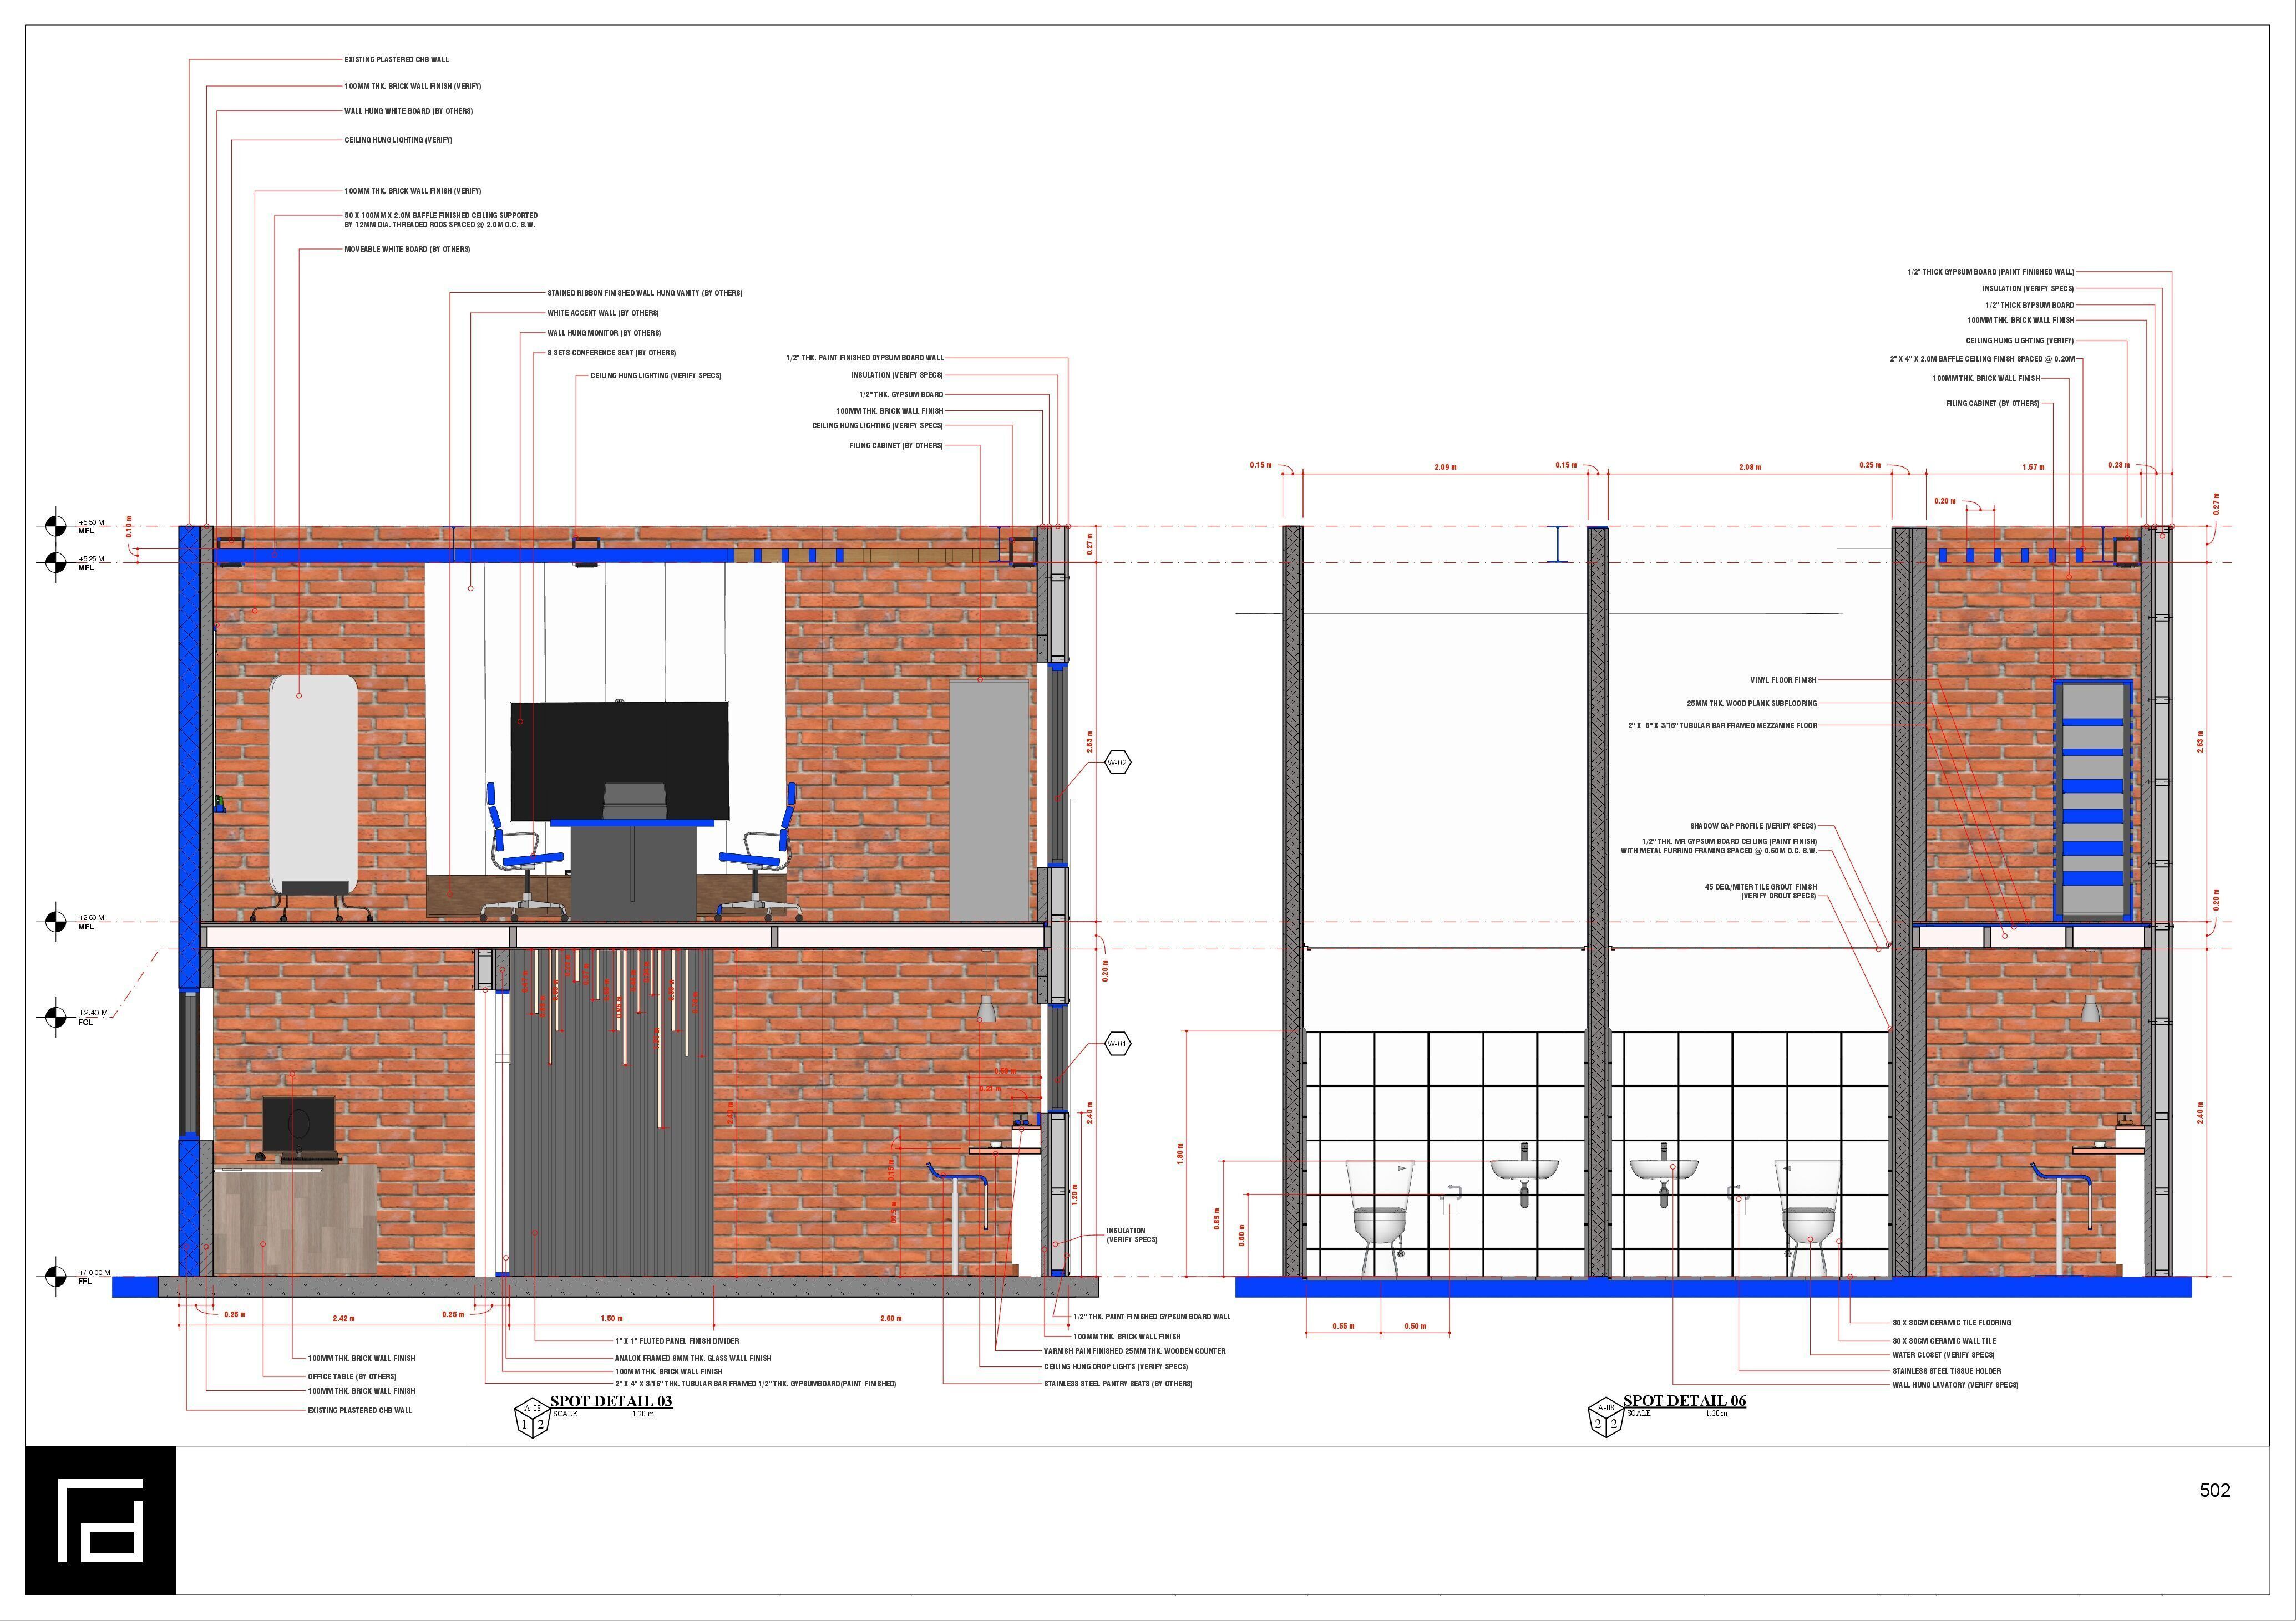Select the MOVEABLE WHITE BOARD (BY OTHERS) note
This screenshot has width=2296, height=1621.
tap(407, 249)
